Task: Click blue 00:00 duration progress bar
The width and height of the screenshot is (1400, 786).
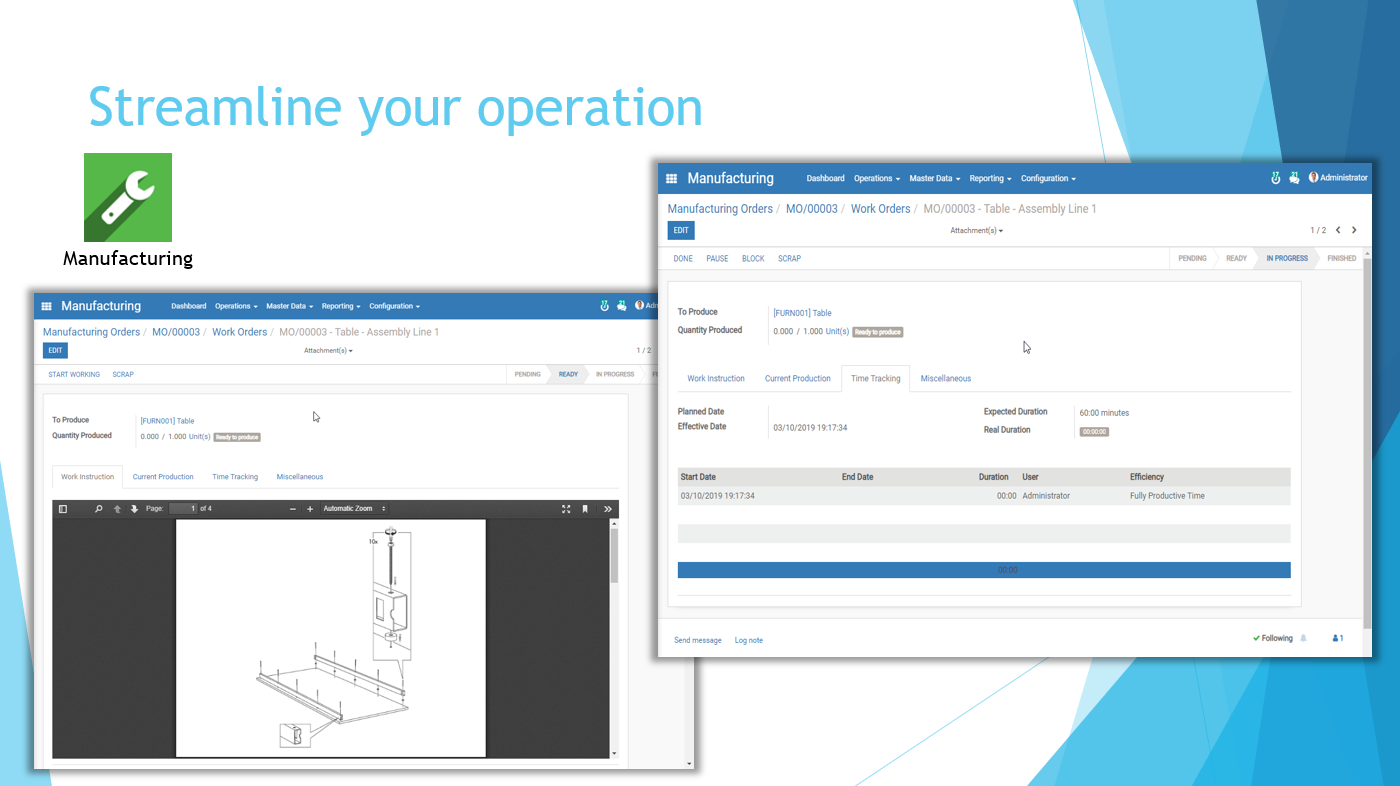Action: pos(984,570)
